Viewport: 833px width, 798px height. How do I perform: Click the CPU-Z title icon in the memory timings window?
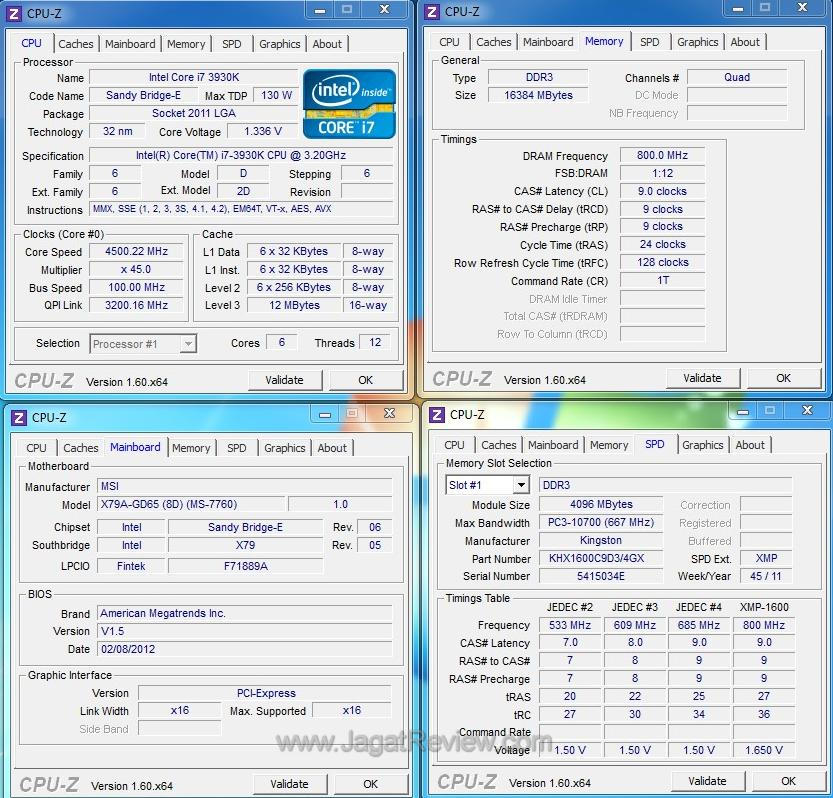pos(432,12)
